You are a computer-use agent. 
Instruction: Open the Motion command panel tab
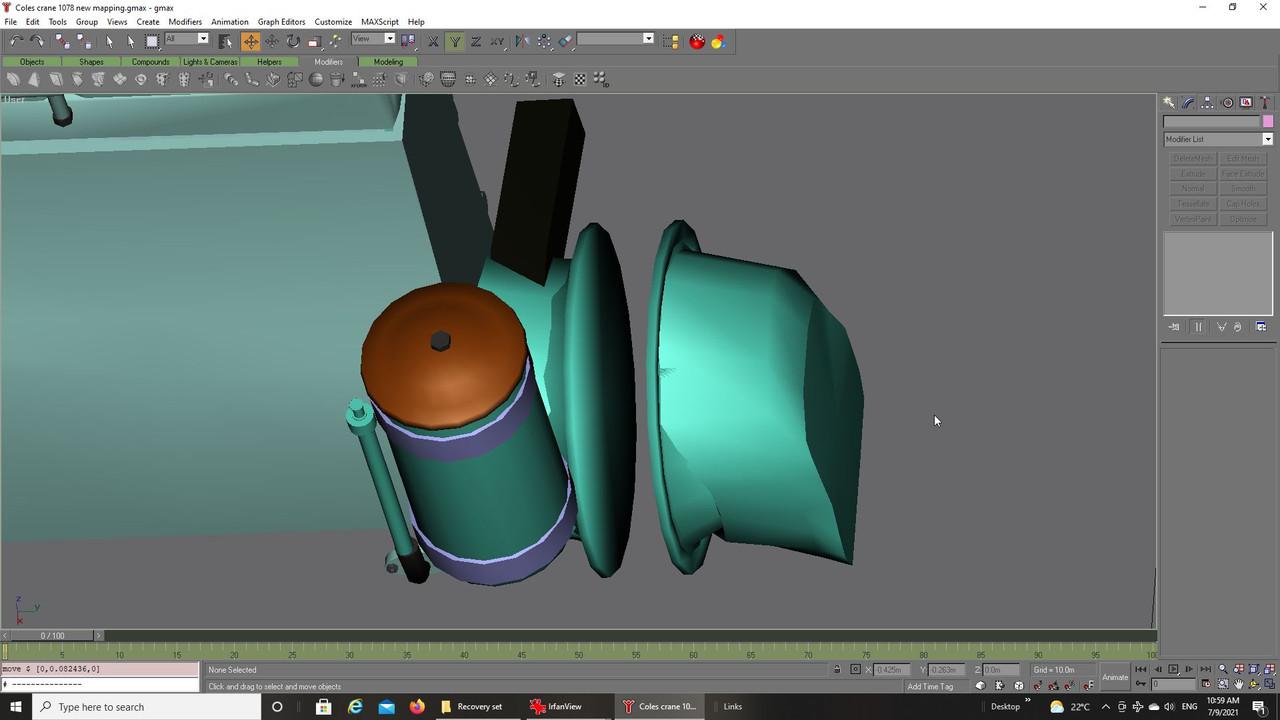click(1227, 102)
